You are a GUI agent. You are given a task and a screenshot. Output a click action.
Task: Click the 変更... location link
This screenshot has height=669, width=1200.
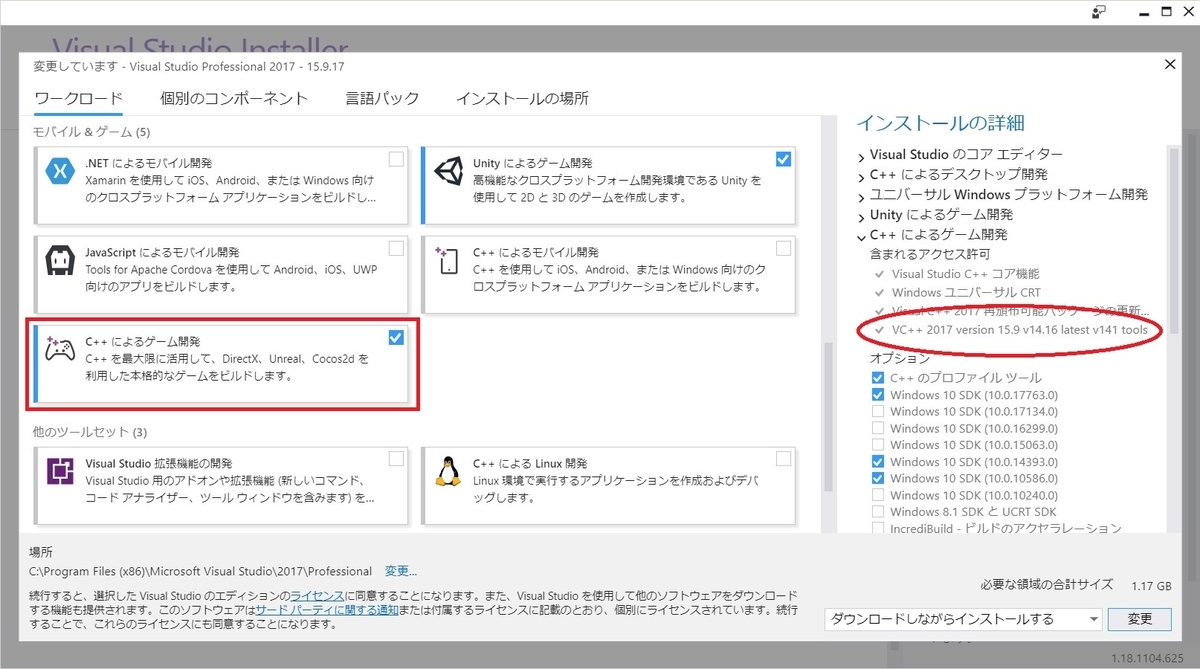tap(401, 571)
